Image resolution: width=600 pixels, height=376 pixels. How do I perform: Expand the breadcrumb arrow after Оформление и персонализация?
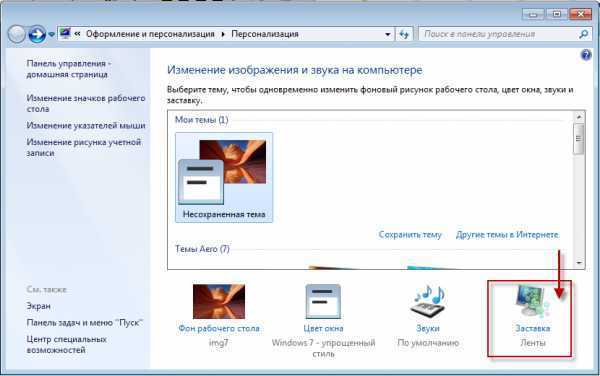click(x=223, y=34)
